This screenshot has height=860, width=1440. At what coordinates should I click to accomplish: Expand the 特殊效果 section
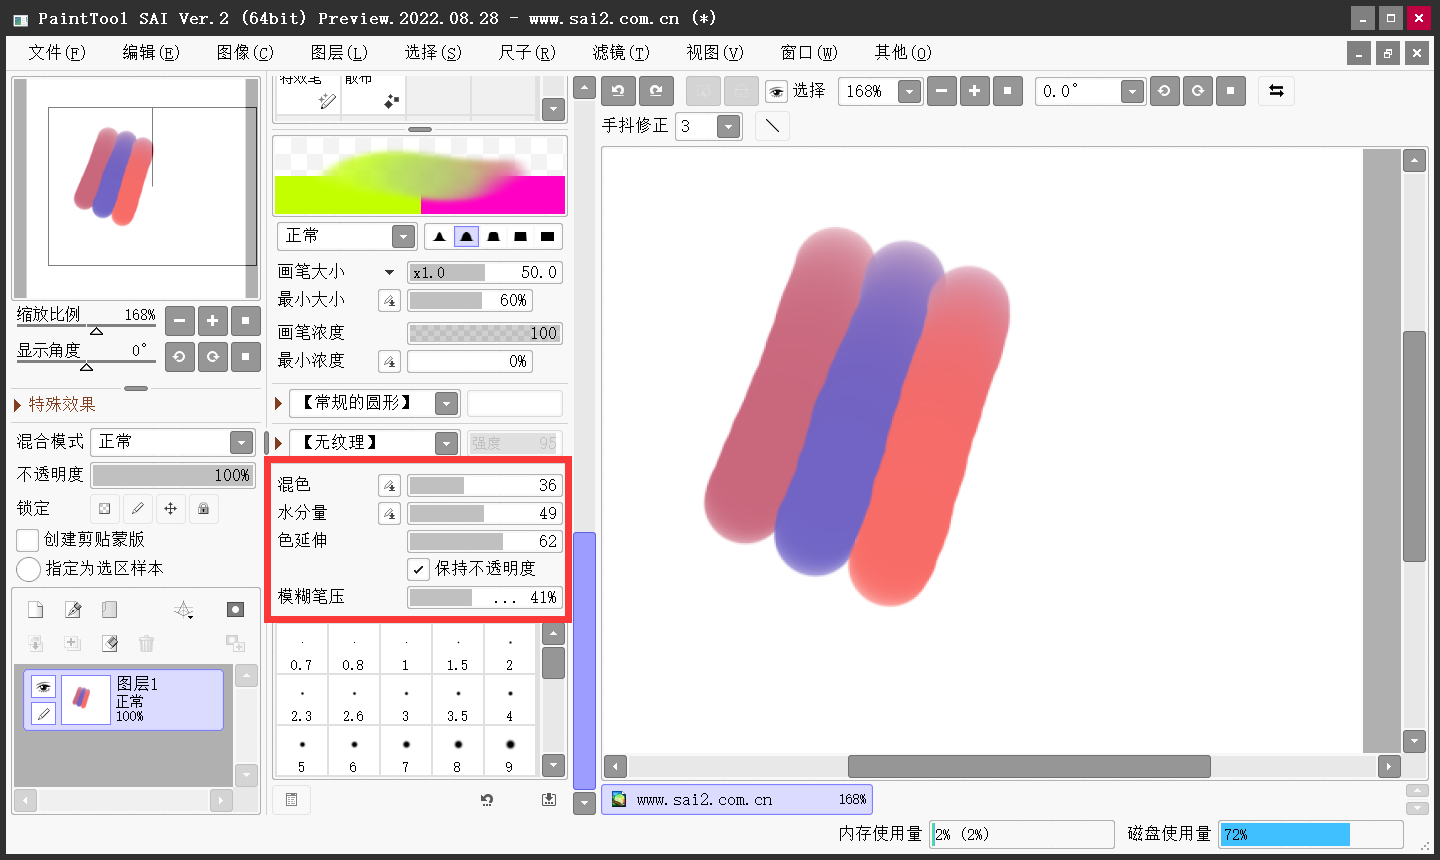[17, 405]
